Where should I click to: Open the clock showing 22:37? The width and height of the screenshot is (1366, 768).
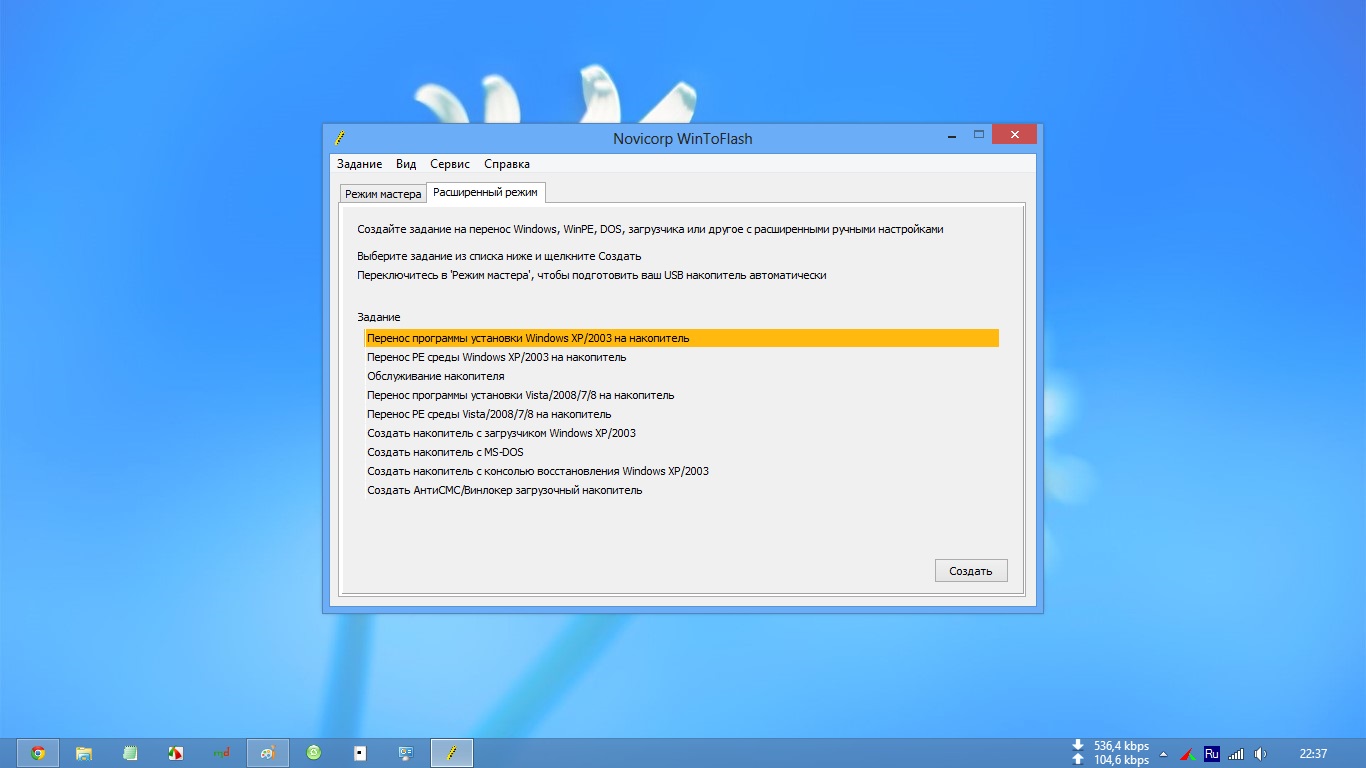click(x=1313, y=754)
